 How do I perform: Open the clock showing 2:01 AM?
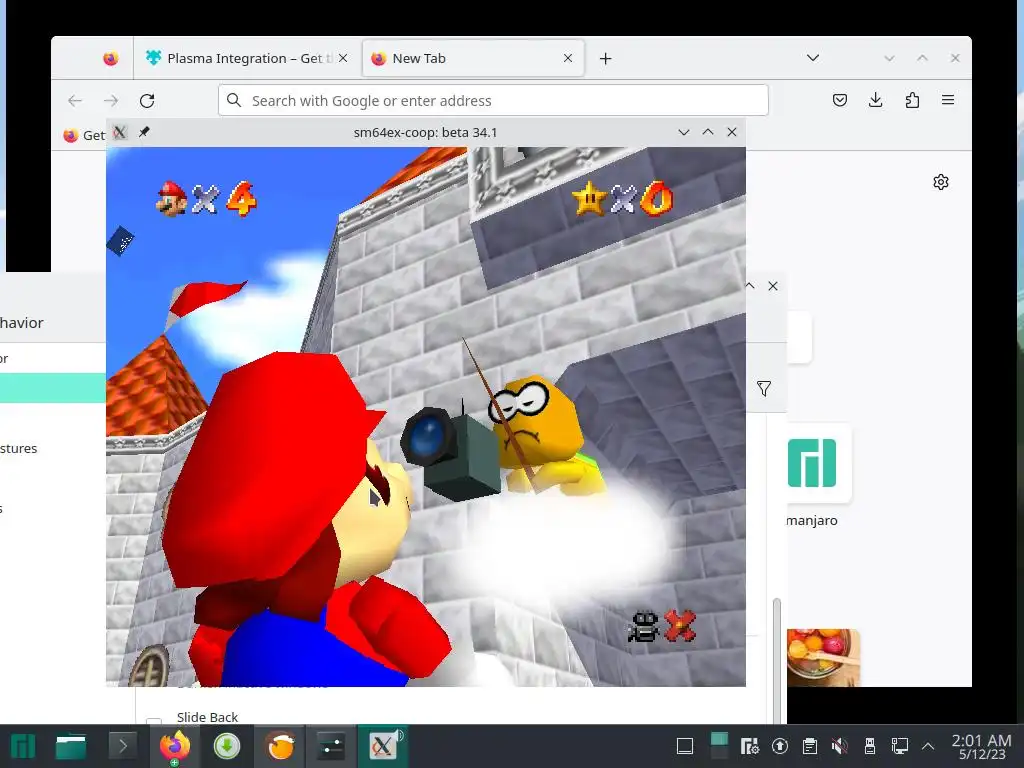(982, 746)
